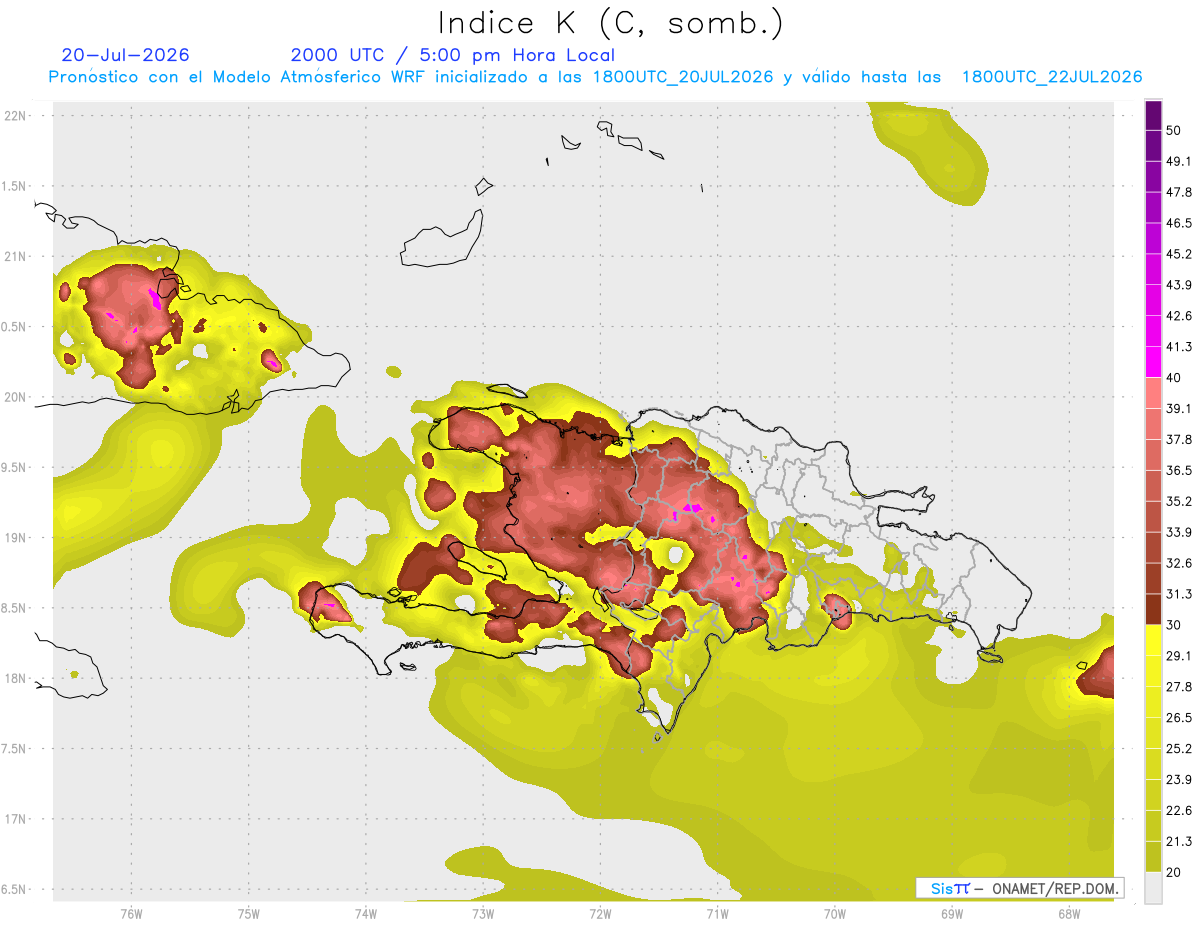Click the '43.9' colorbar value
This screenshot has width=1200, height=927.
tap(1179, 285)
